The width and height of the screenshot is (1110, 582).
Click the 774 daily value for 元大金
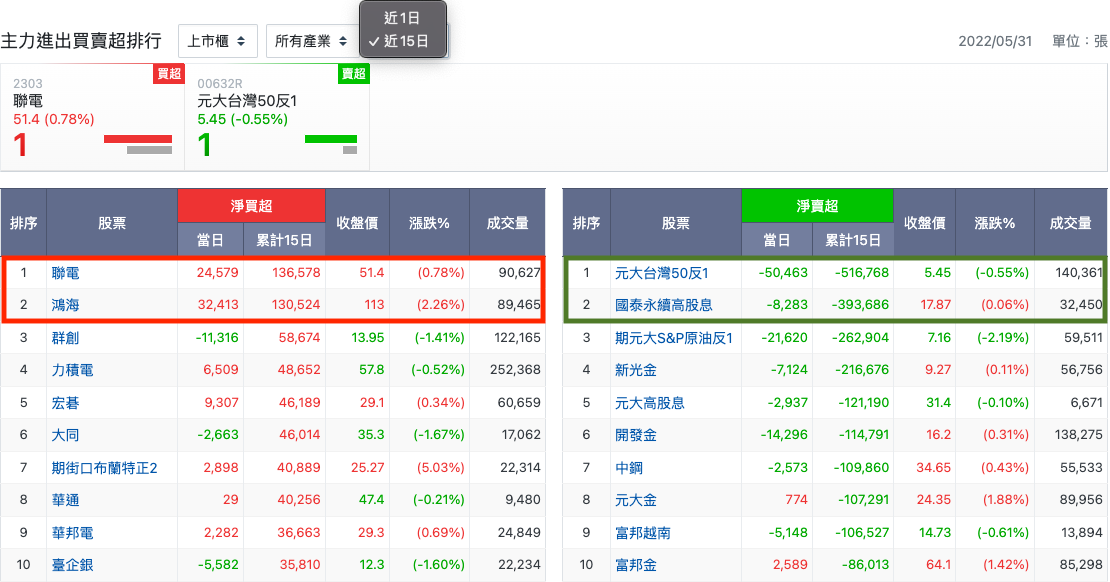(796, 500)
